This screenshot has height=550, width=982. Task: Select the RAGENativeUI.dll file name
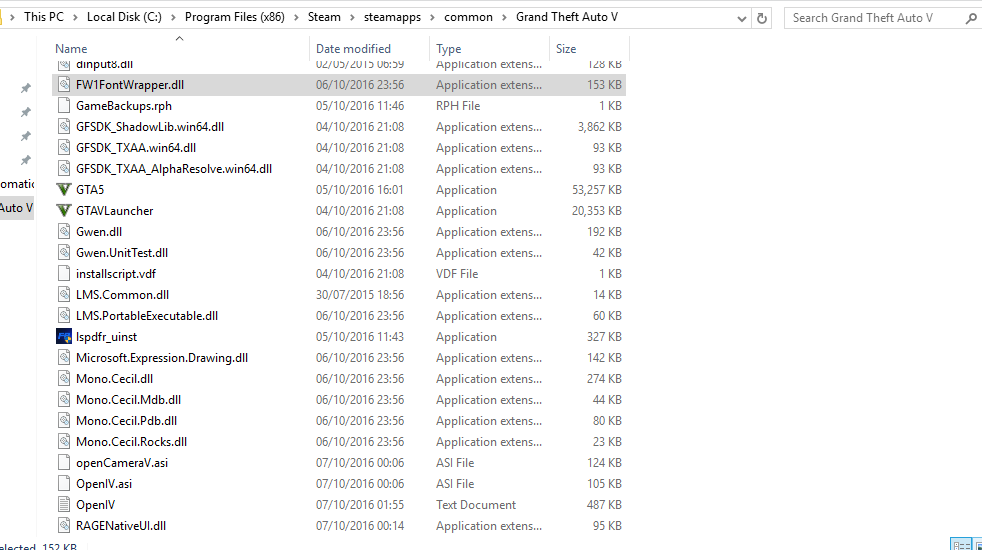tap(121, 526)
